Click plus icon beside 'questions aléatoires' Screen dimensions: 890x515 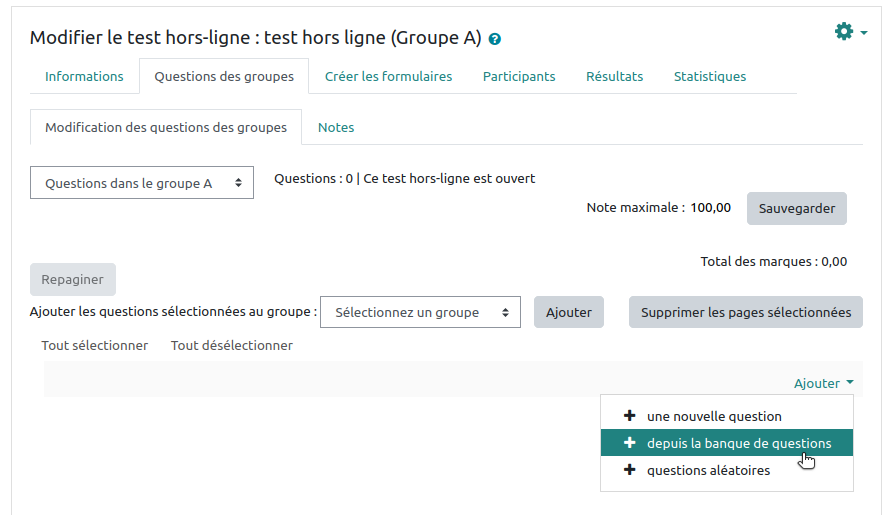[629, 470]
